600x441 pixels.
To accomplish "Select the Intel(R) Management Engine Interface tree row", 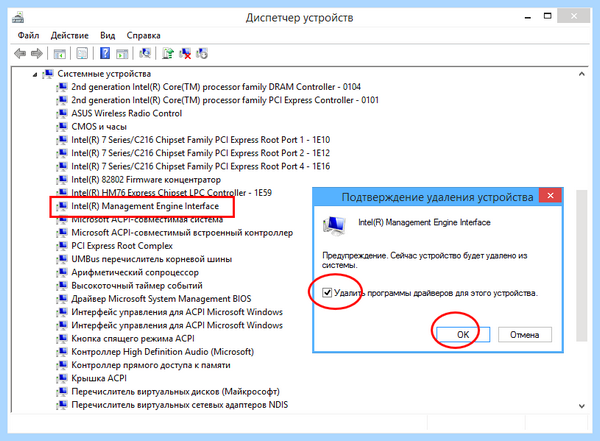I will tap(145, 206).
